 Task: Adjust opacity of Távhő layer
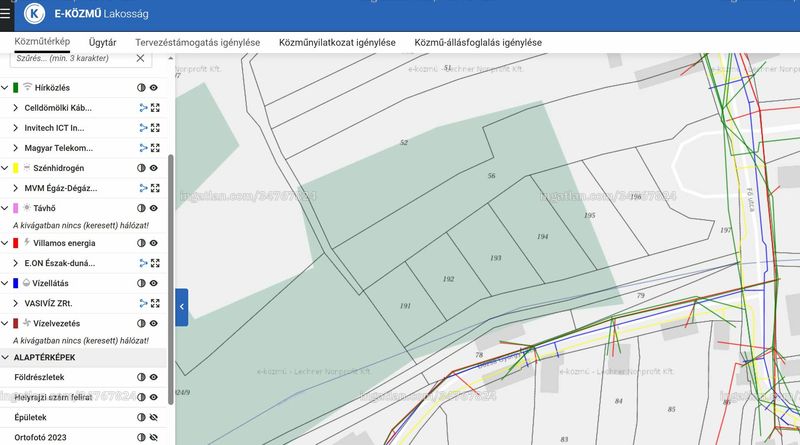pos(141,208)
